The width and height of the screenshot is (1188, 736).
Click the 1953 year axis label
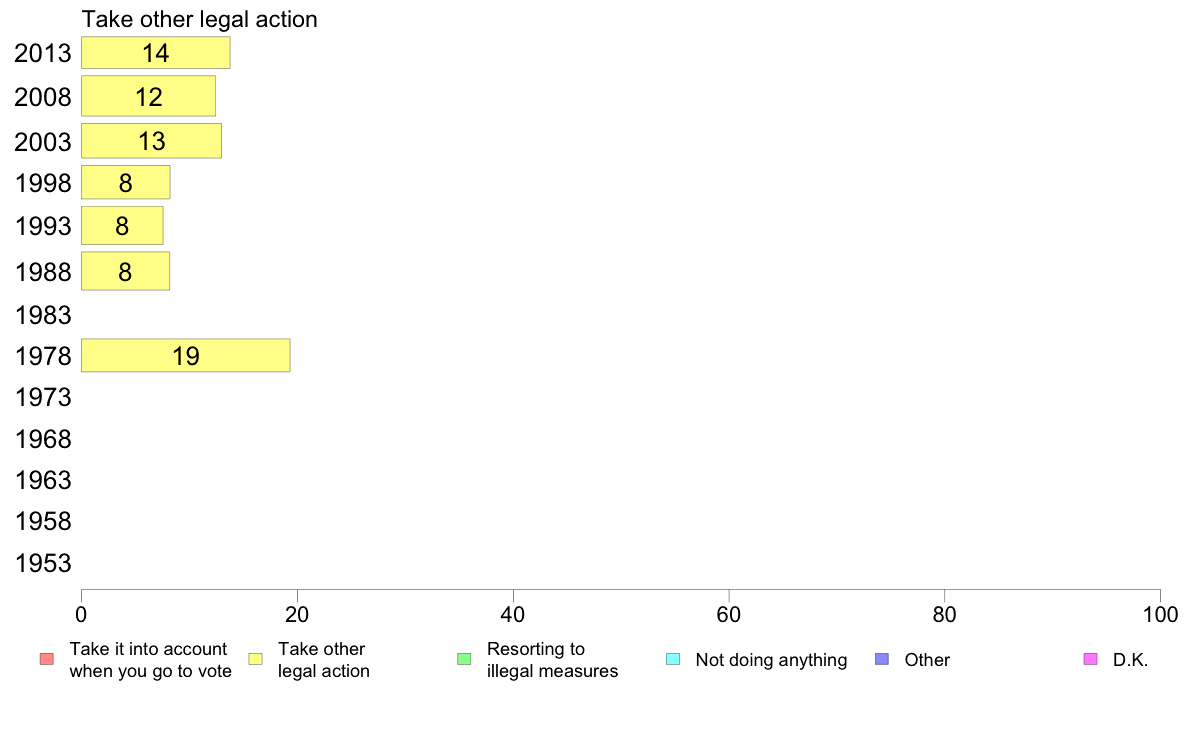[x=43, y=563]
